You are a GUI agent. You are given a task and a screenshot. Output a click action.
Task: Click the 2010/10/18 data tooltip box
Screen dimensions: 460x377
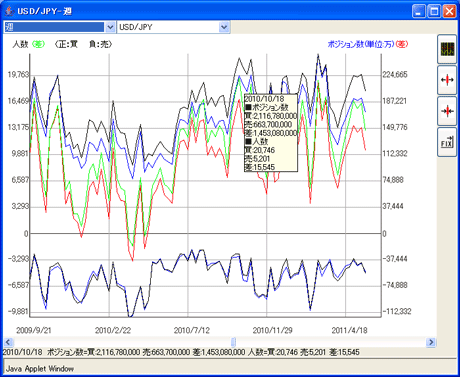(x=271, y=133)
